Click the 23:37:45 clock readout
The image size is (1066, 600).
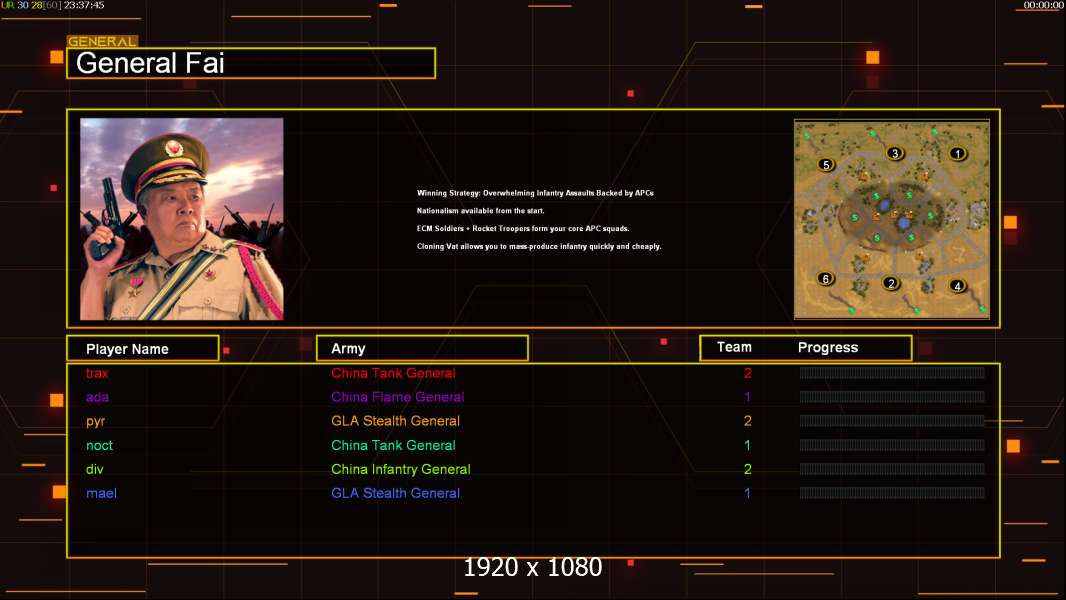(x=84, y=5)
